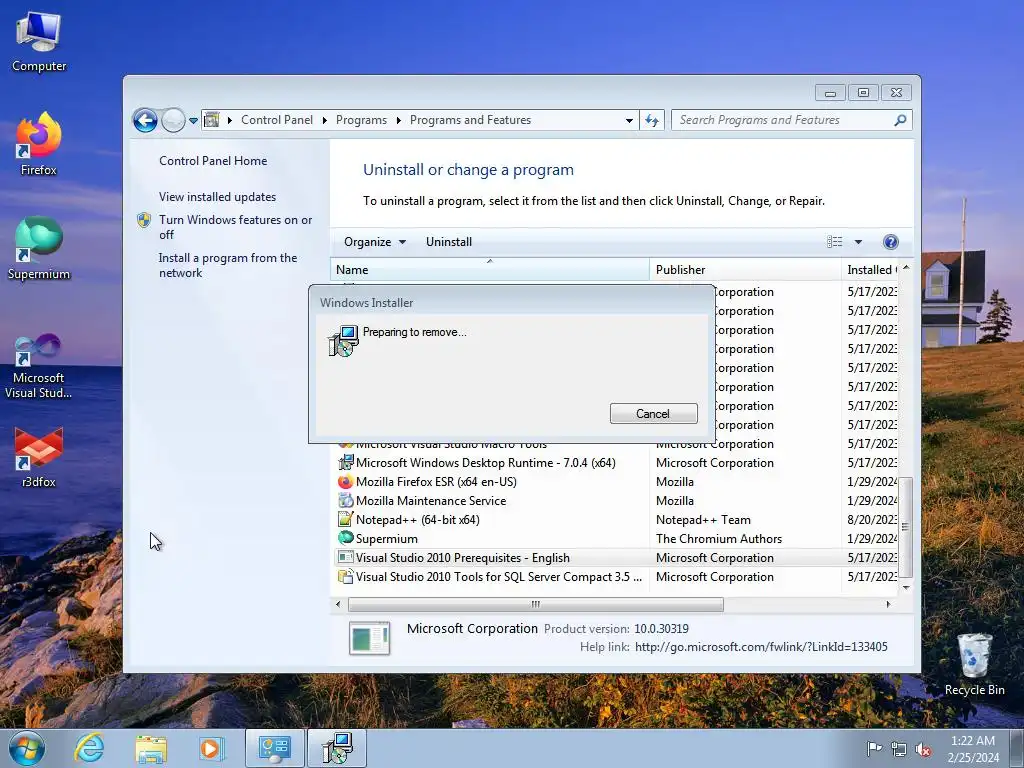Open the help question mark icon
This screenshot has width=1024, height=768.
click(890, 242)
